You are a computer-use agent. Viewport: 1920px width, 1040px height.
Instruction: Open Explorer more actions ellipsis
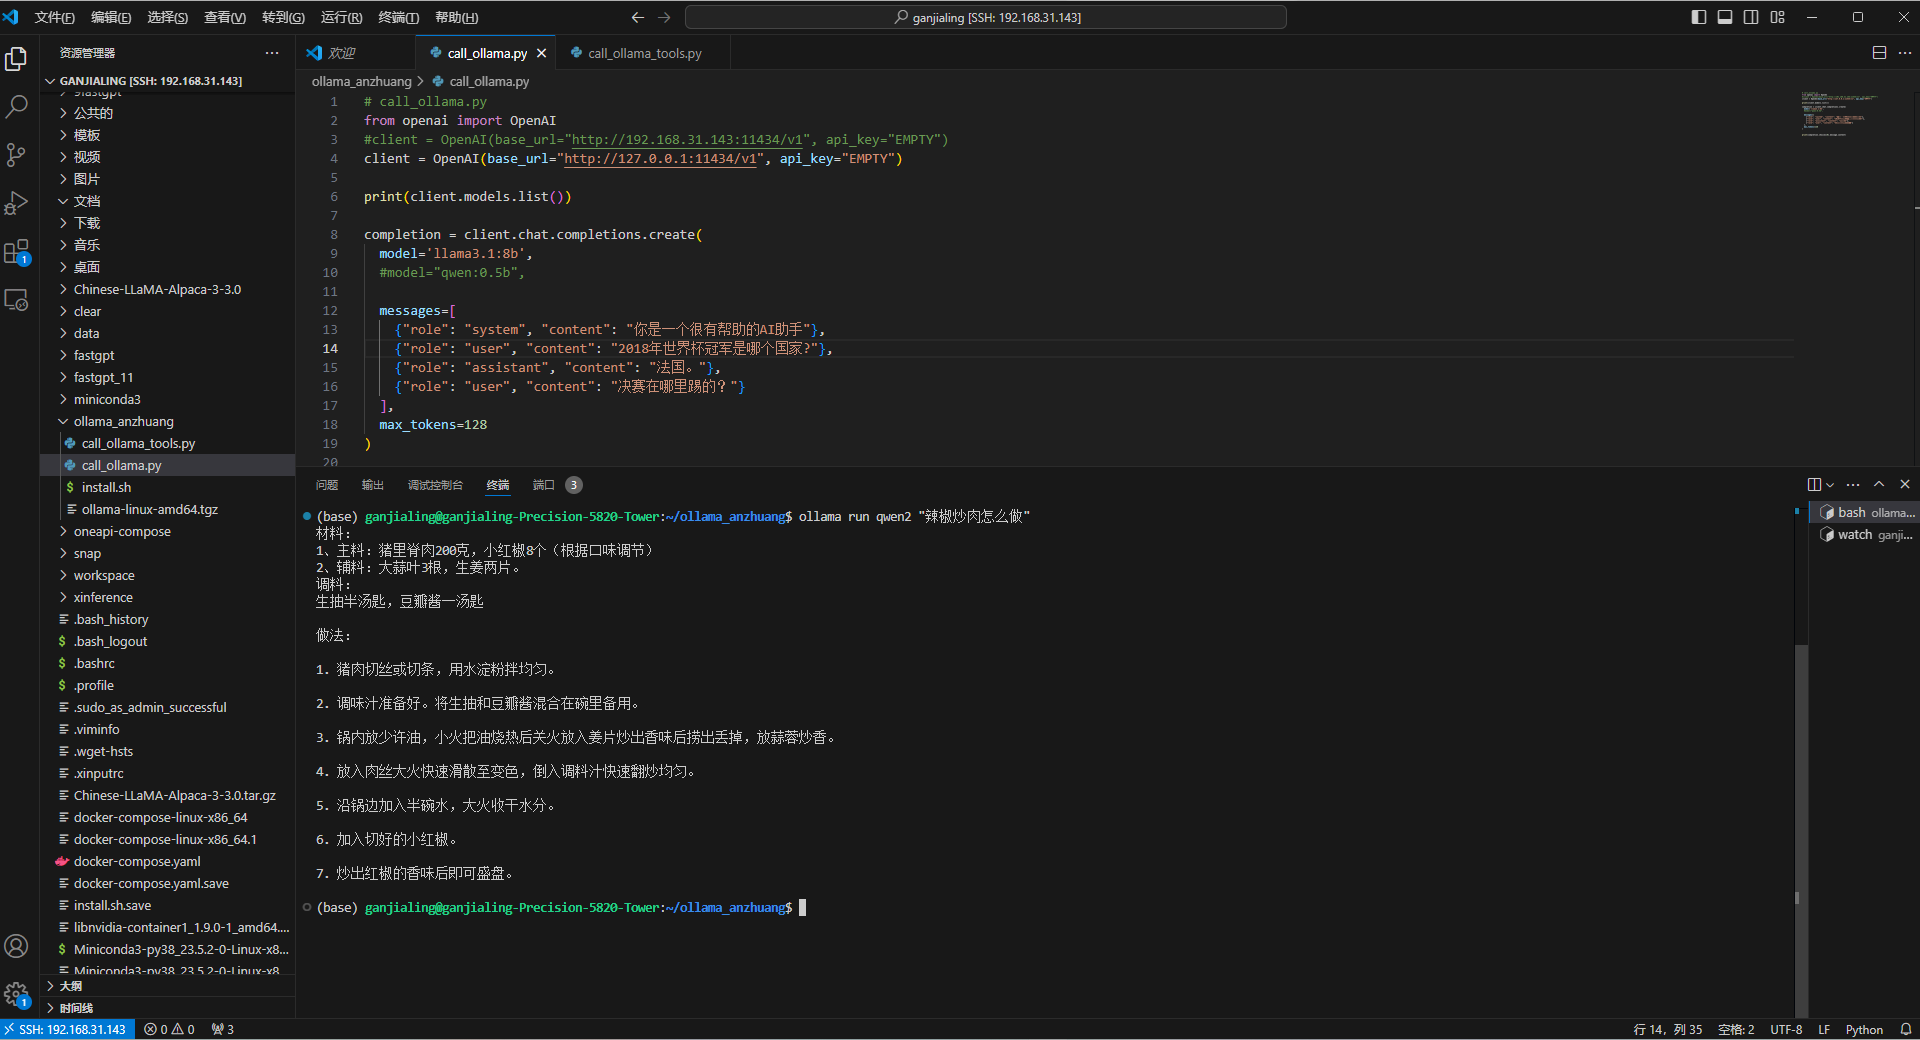click(x=272, y=53)
